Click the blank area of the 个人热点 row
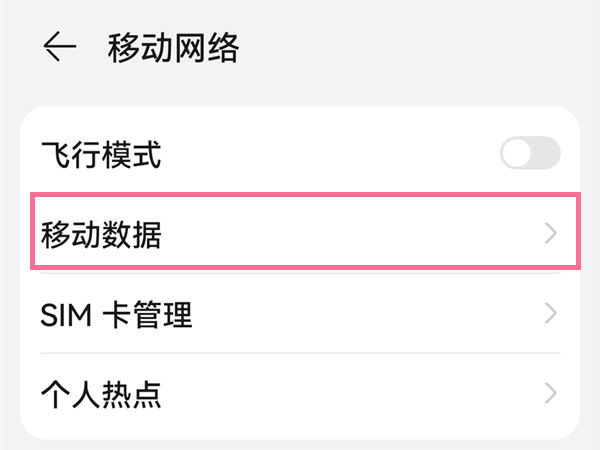The image size is (600, 450). tap(352, 394)
